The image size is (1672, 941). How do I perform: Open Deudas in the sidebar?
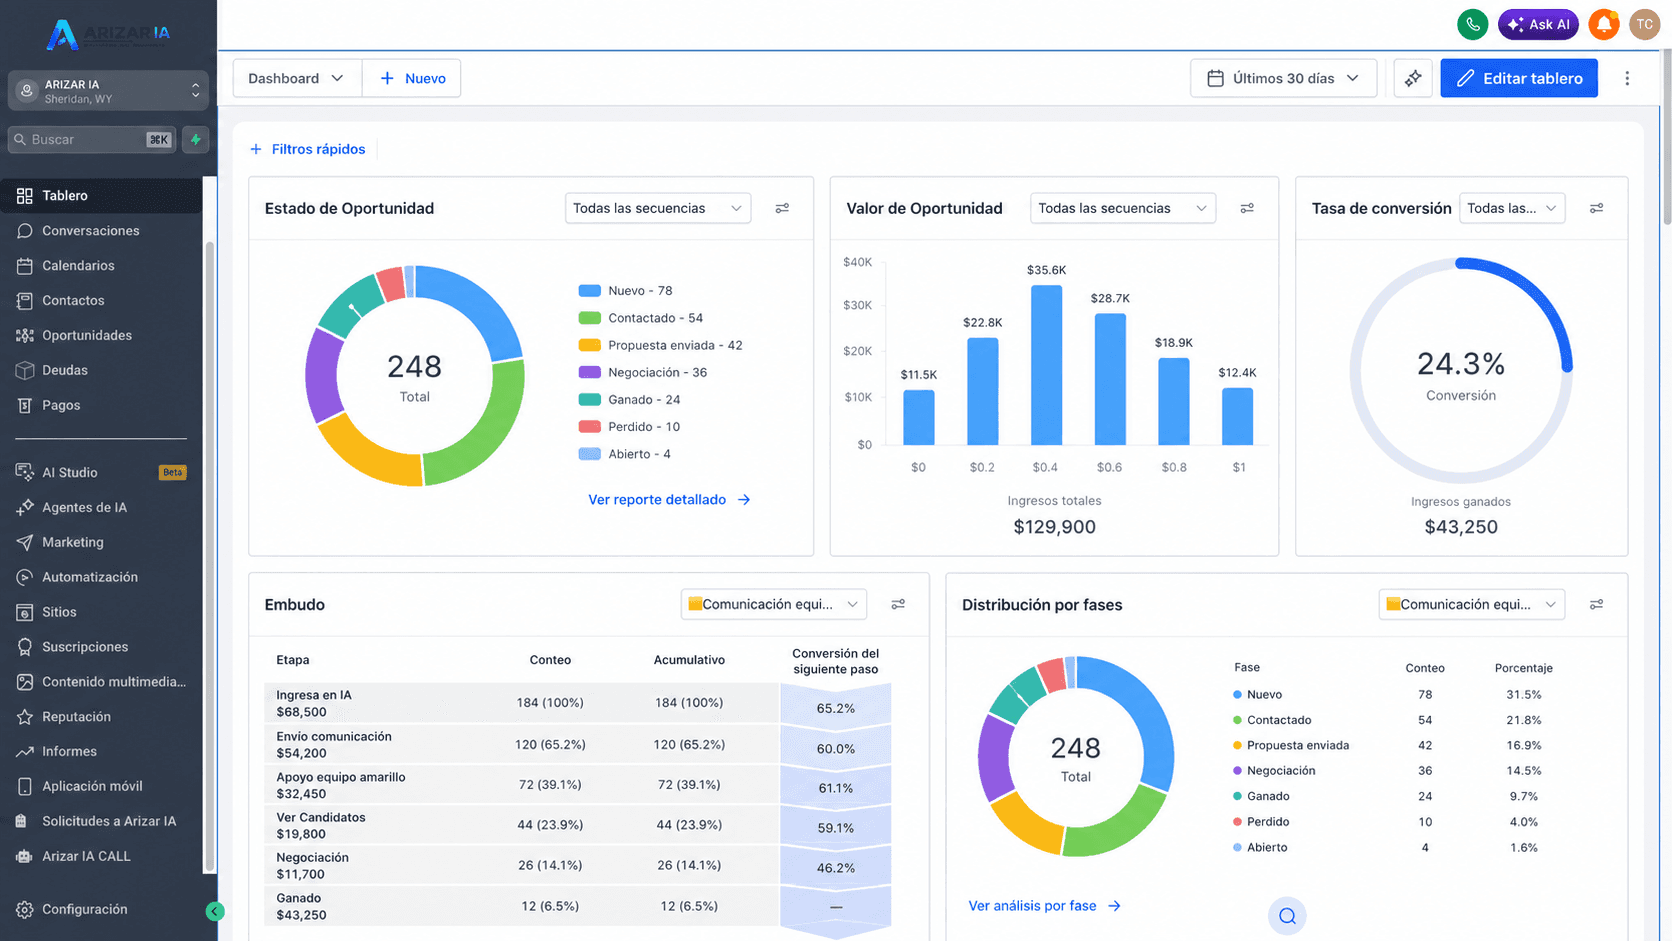click(102, 370)
